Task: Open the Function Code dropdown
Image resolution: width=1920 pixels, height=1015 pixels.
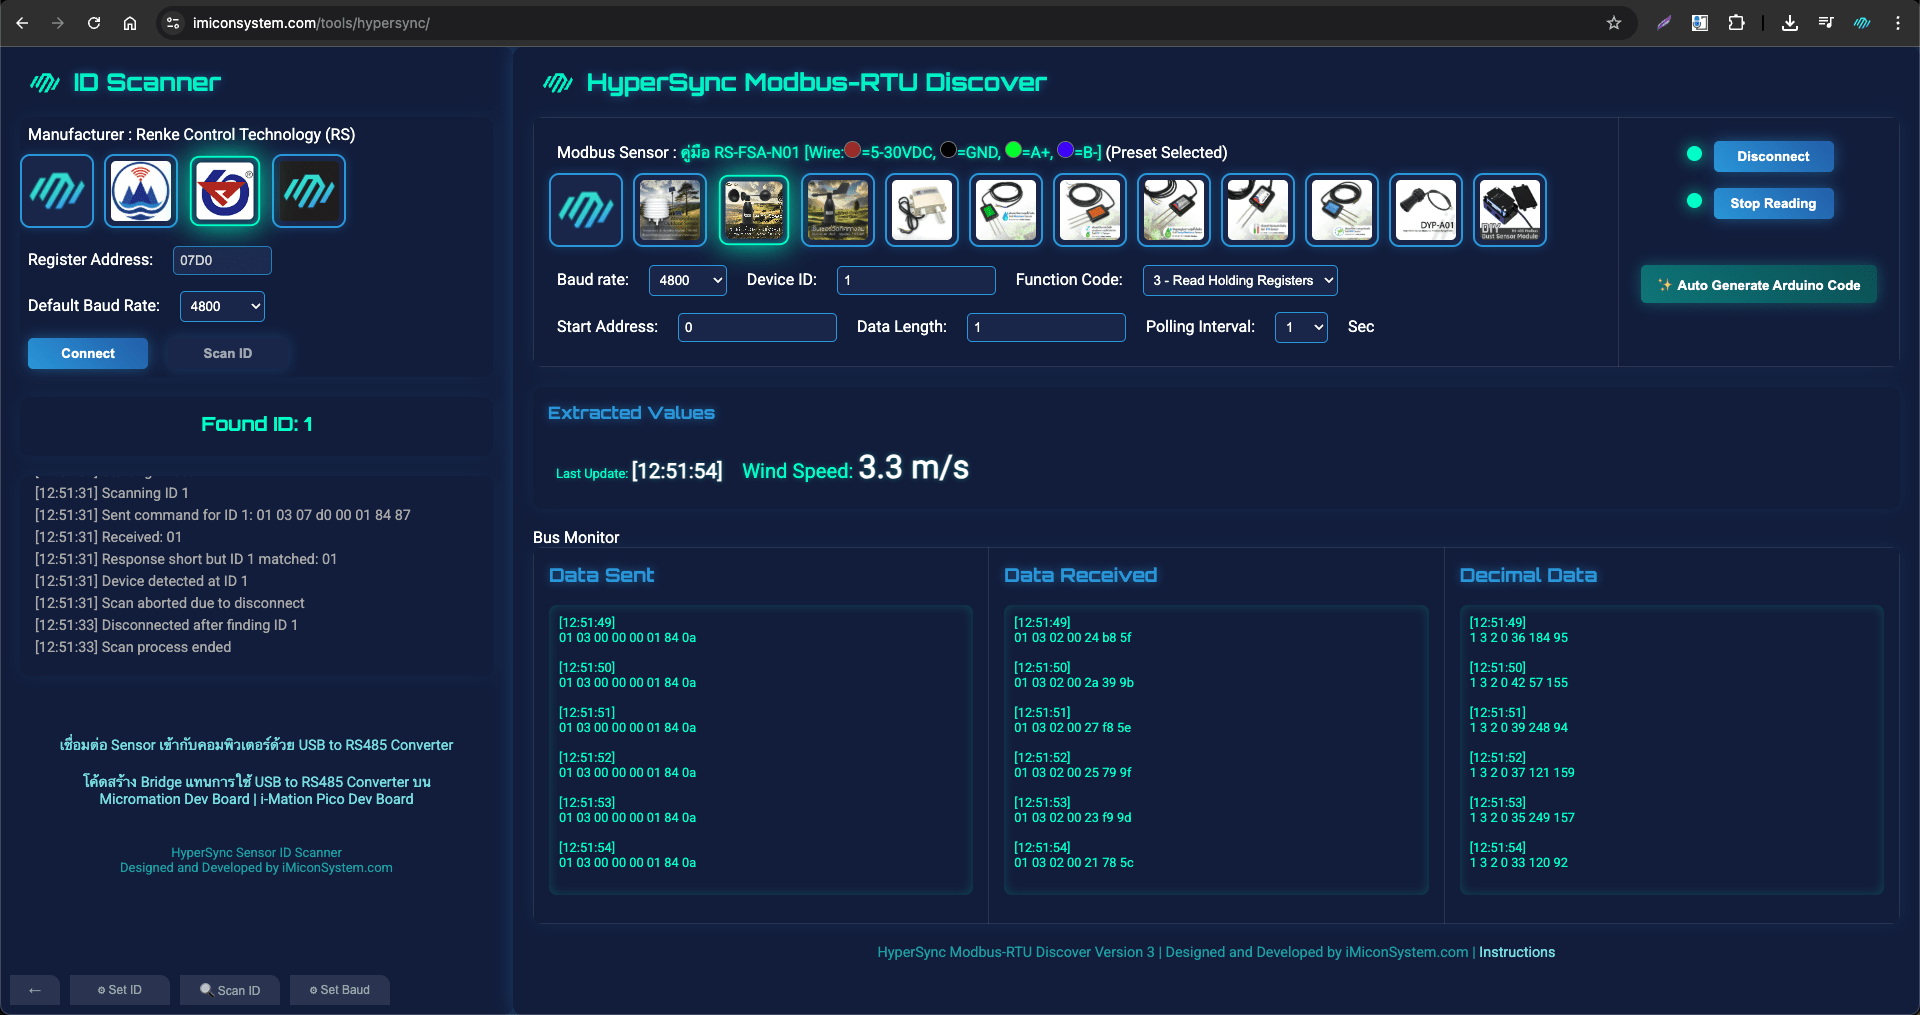Action: click(1240, 281)
